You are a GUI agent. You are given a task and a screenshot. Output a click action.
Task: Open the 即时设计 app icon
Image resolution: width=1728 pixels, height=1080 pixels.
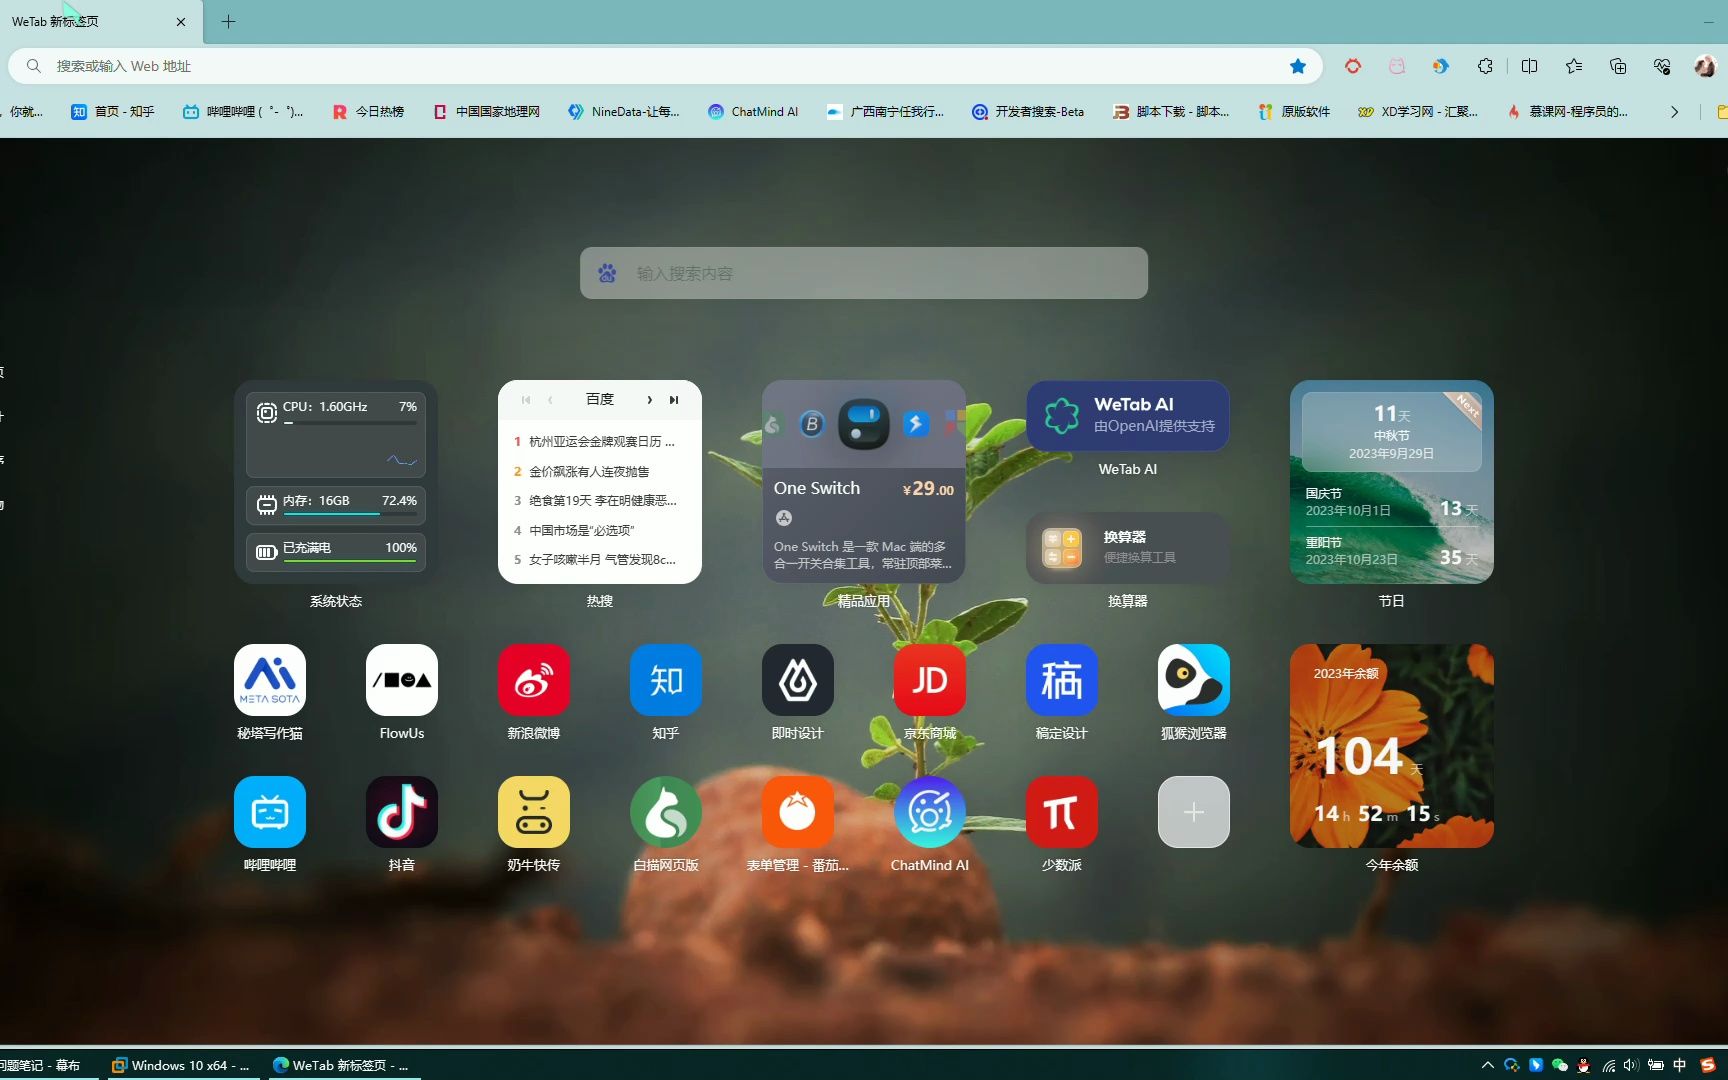pos(798,680)
